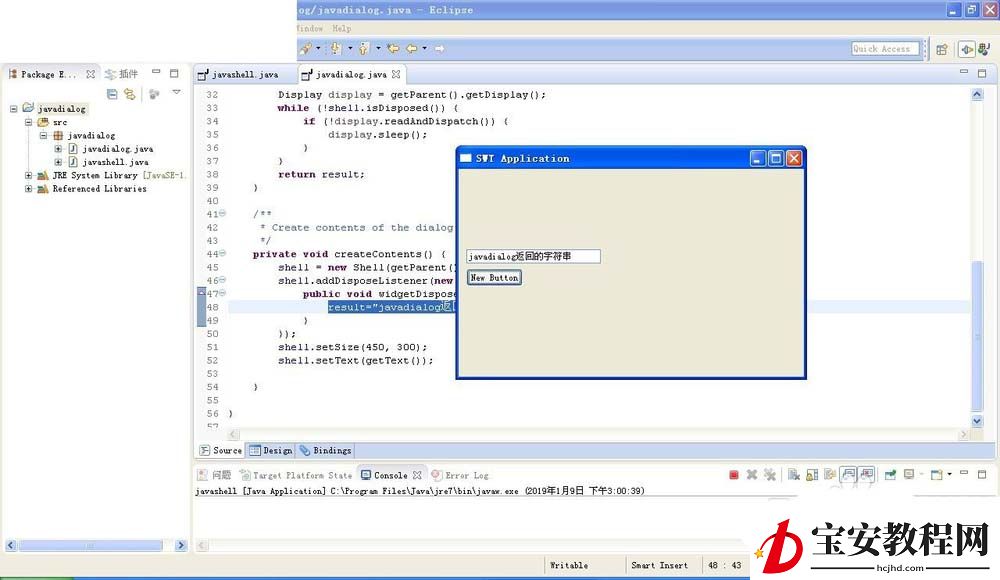
Task: Click the Open Perspective icon
Action: pyautogui.click(x=942, y=49)
